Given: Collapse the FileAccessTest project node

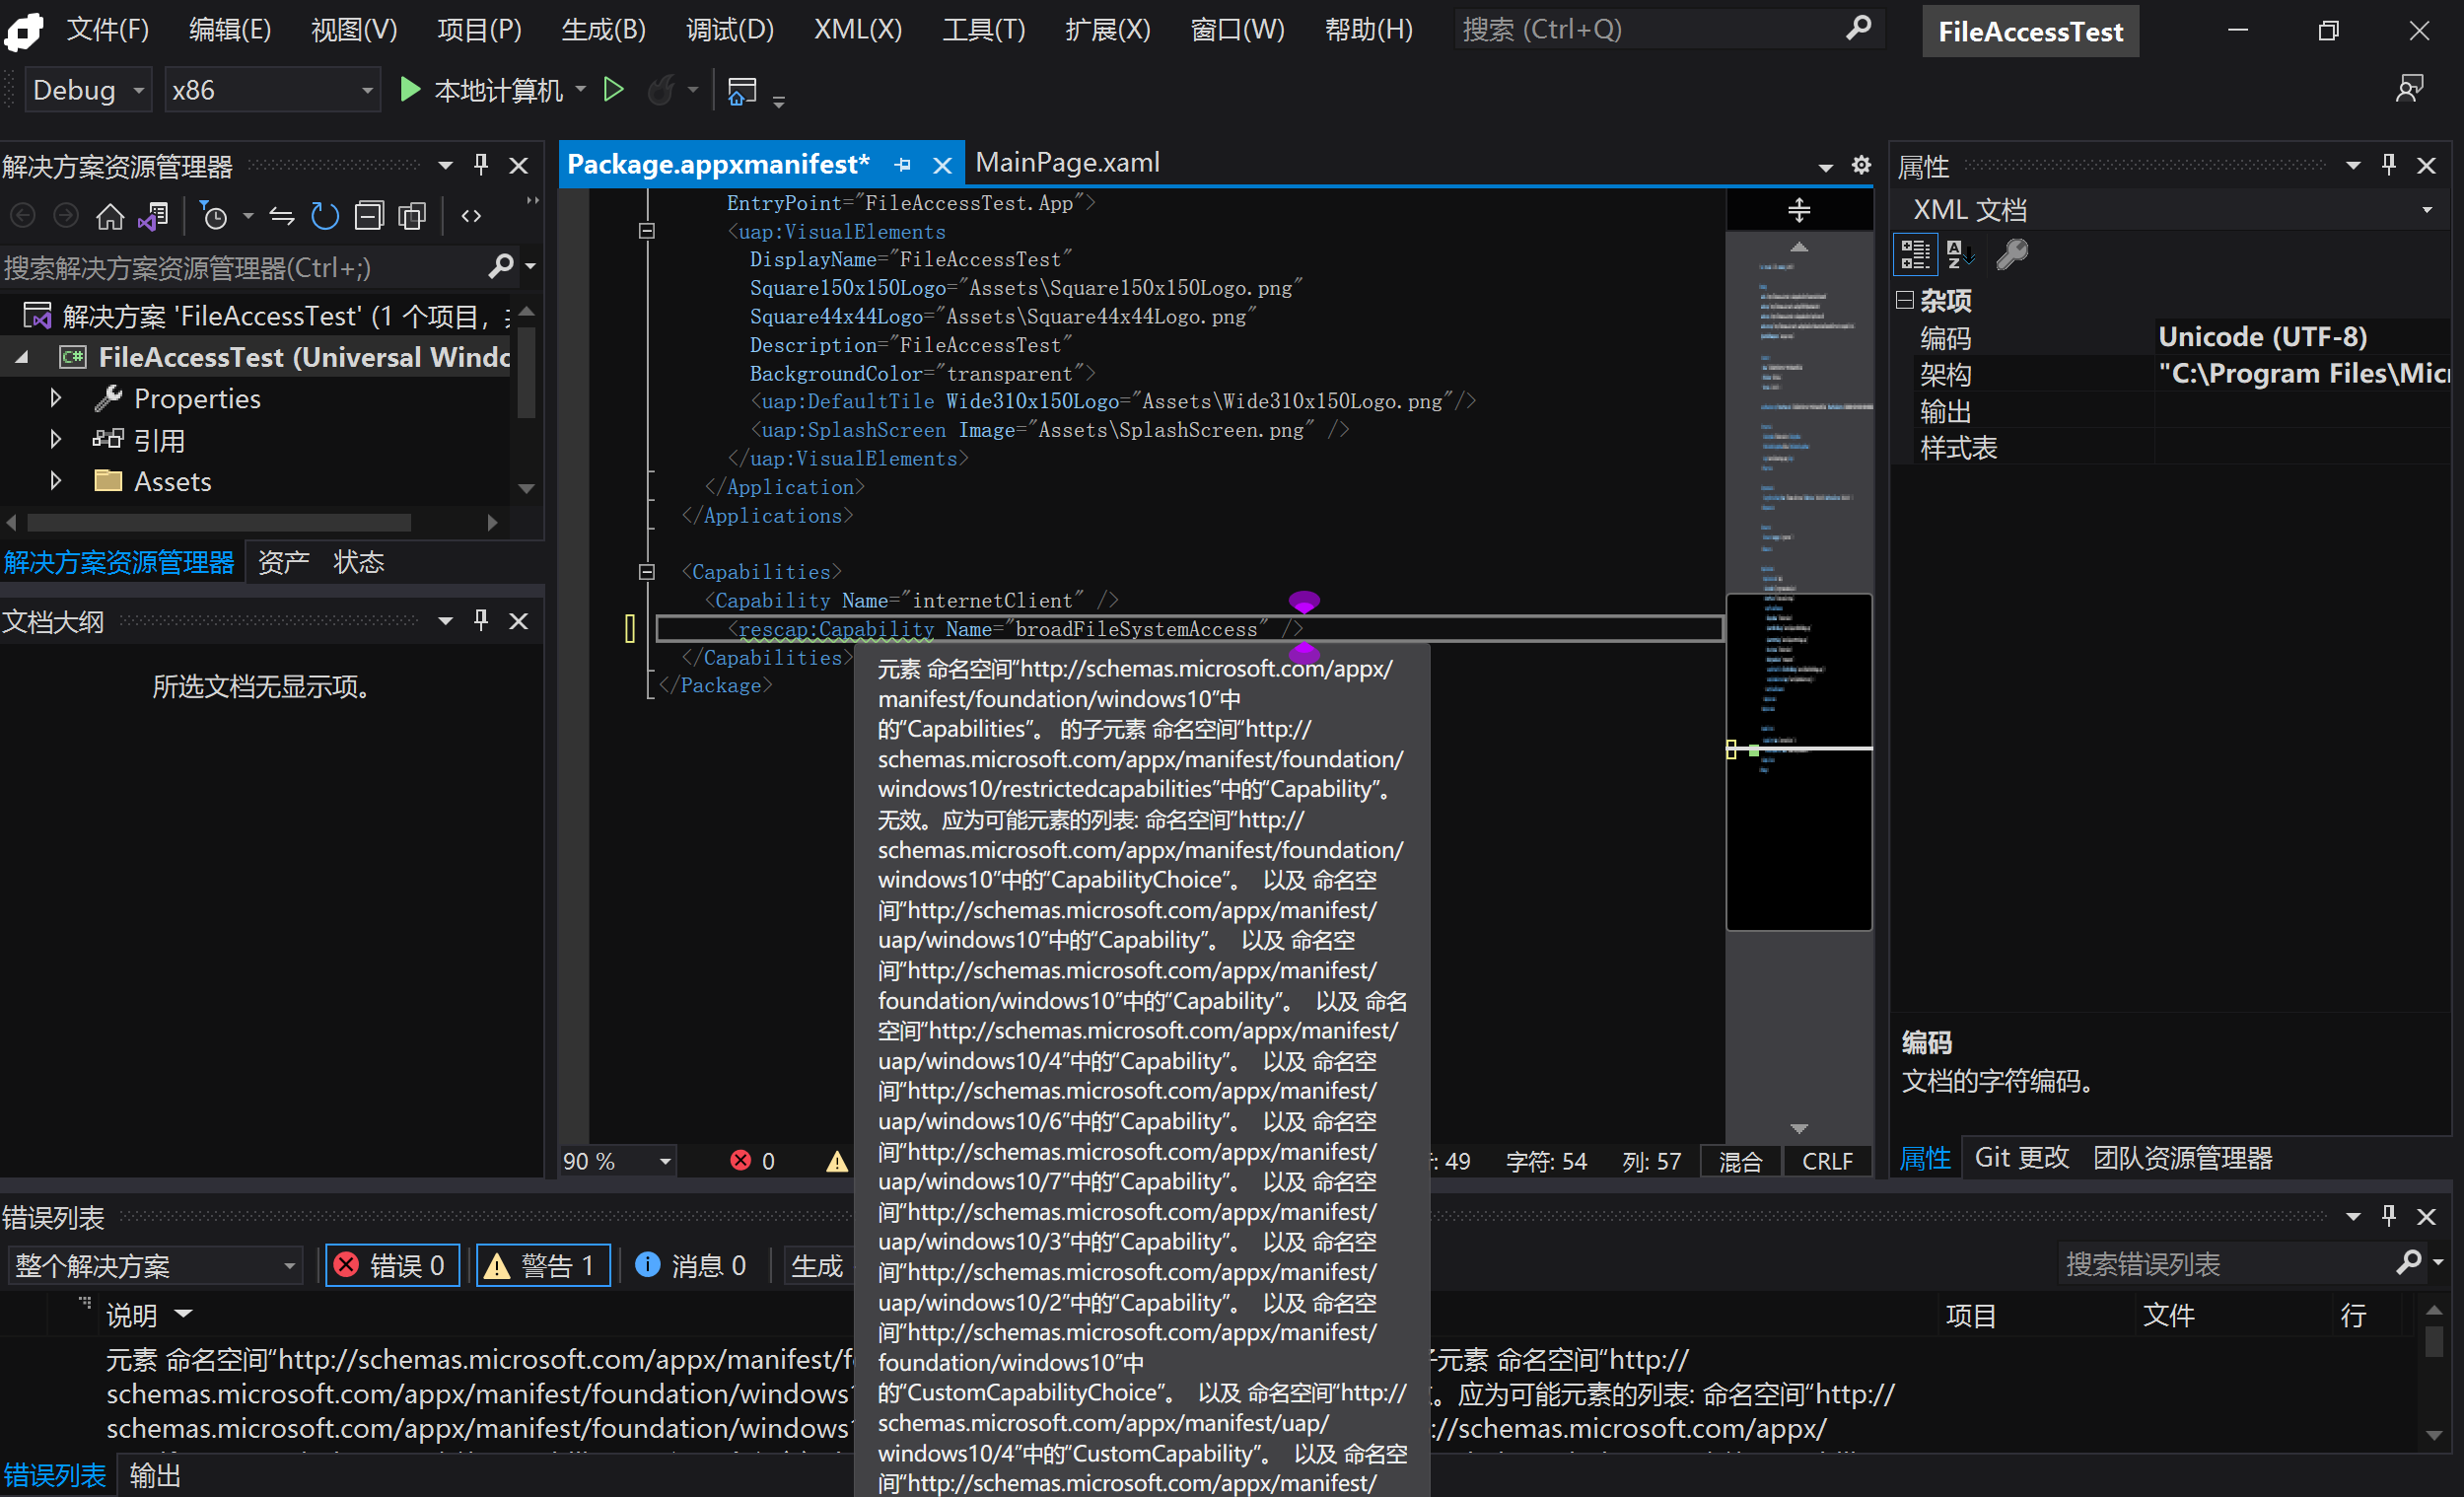Looking at the screenshot, I should pos(21,357).
